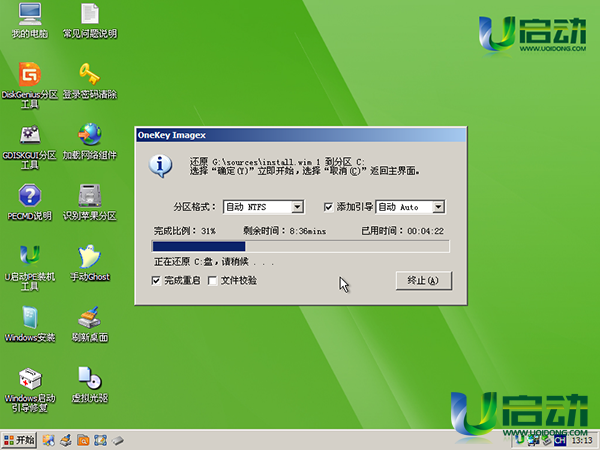Click the first quick launch icon next to 开始
This screenshot has width=600, height=450.
pyautogui.click(x=48, y=440)
